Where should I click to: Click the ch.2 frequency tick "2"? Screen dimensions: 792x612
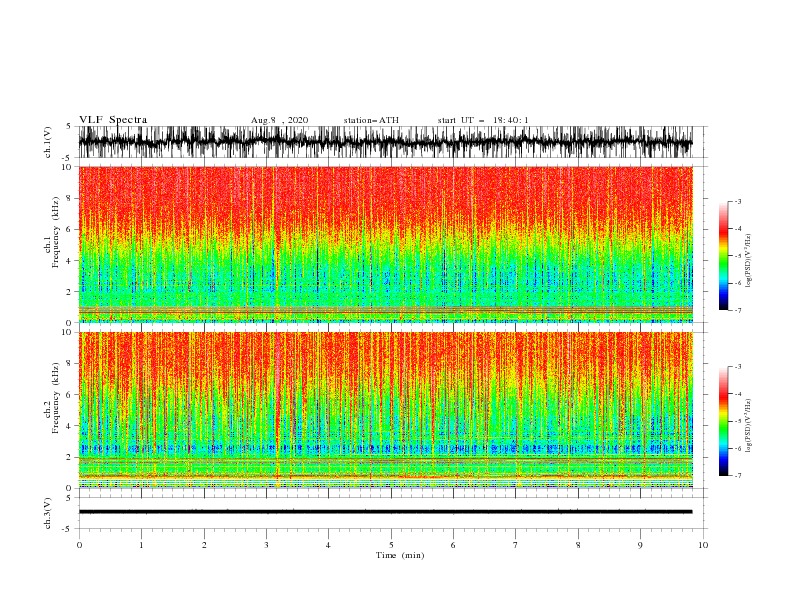70,457
